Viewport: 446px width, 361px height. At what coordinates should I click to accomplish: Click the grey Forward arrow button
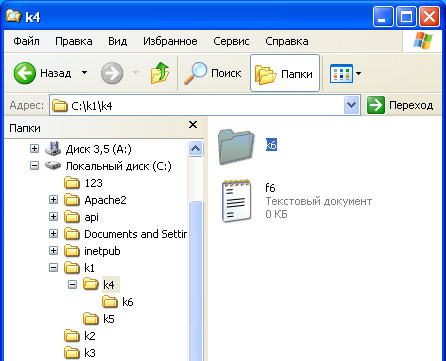[112, 73]
